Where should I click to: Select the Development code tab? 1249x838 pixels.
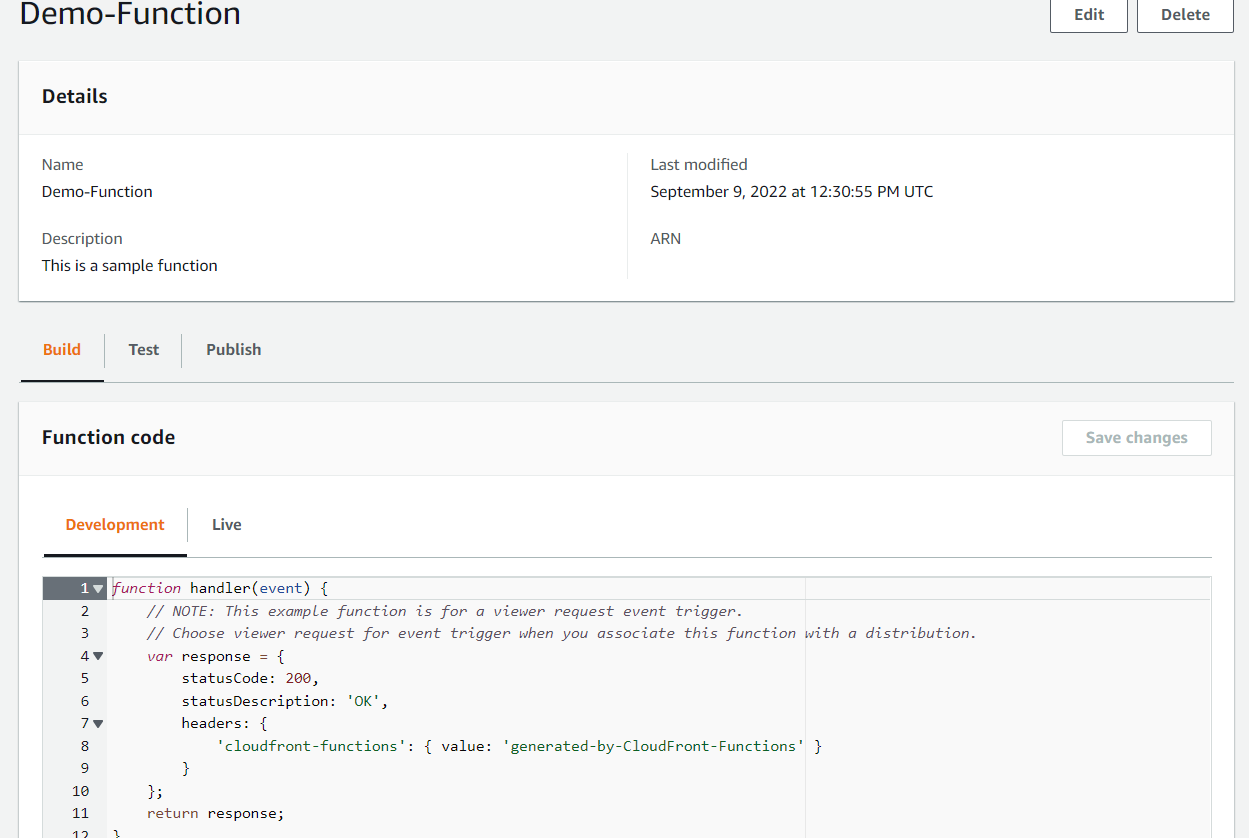click(115, 525)
